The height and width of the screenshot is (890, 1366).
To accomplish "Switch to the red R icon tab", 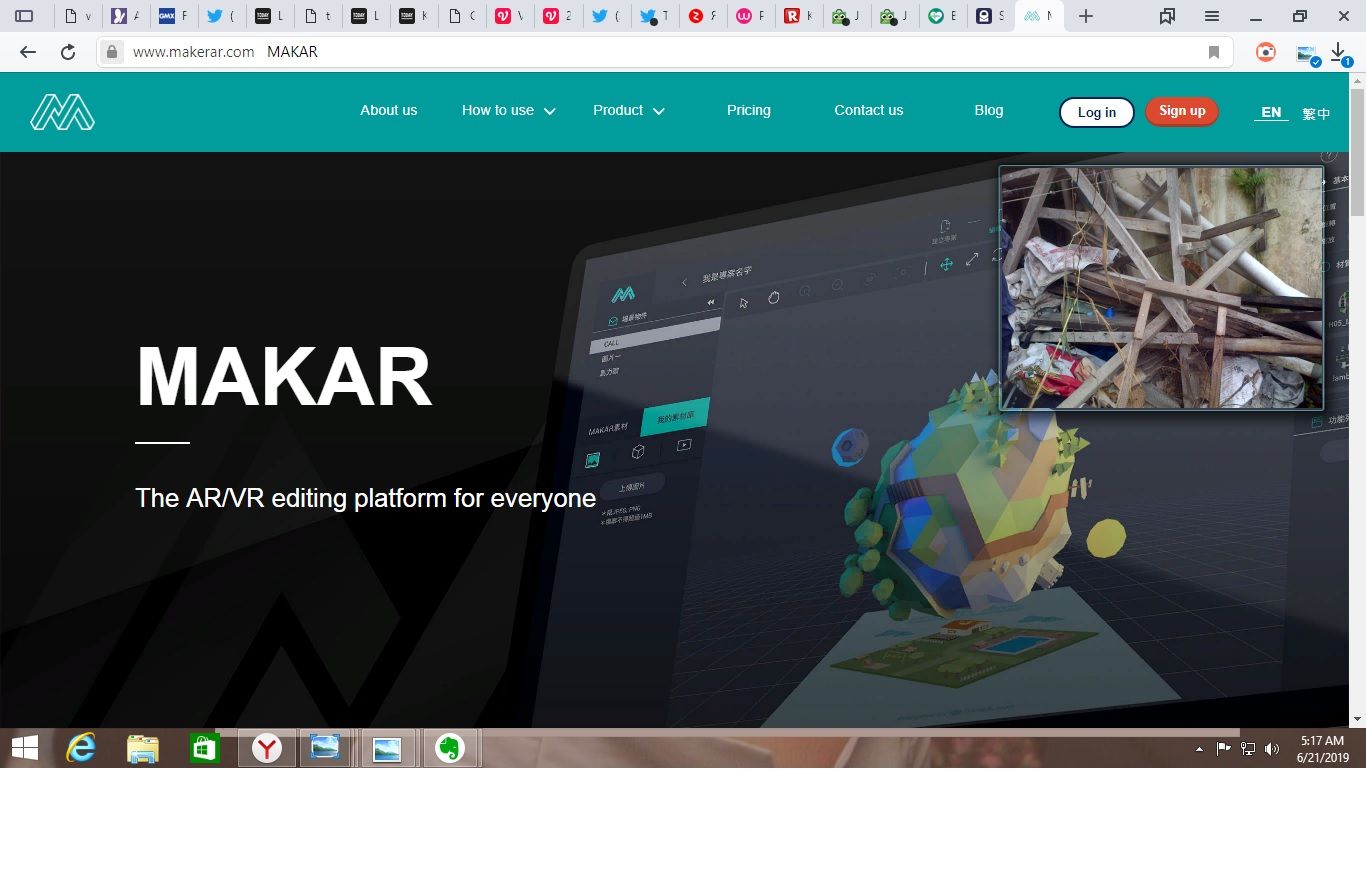I will click(x=797, y=16).
